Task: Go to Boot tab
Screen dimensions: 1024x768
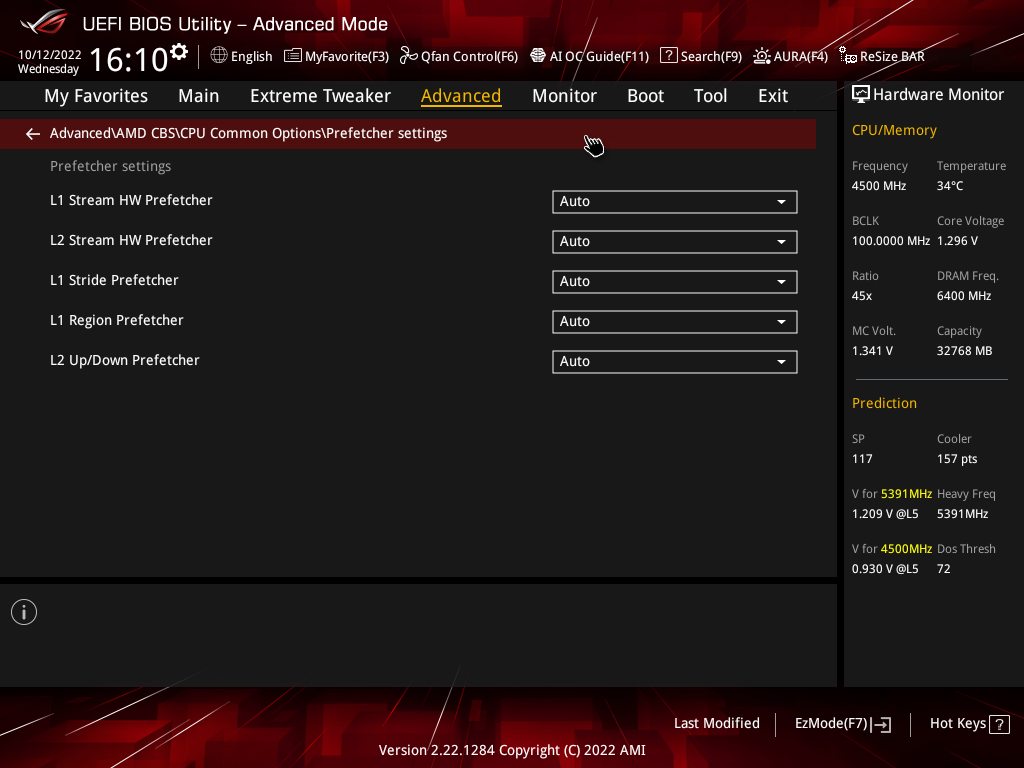Action: pos(645,96)
